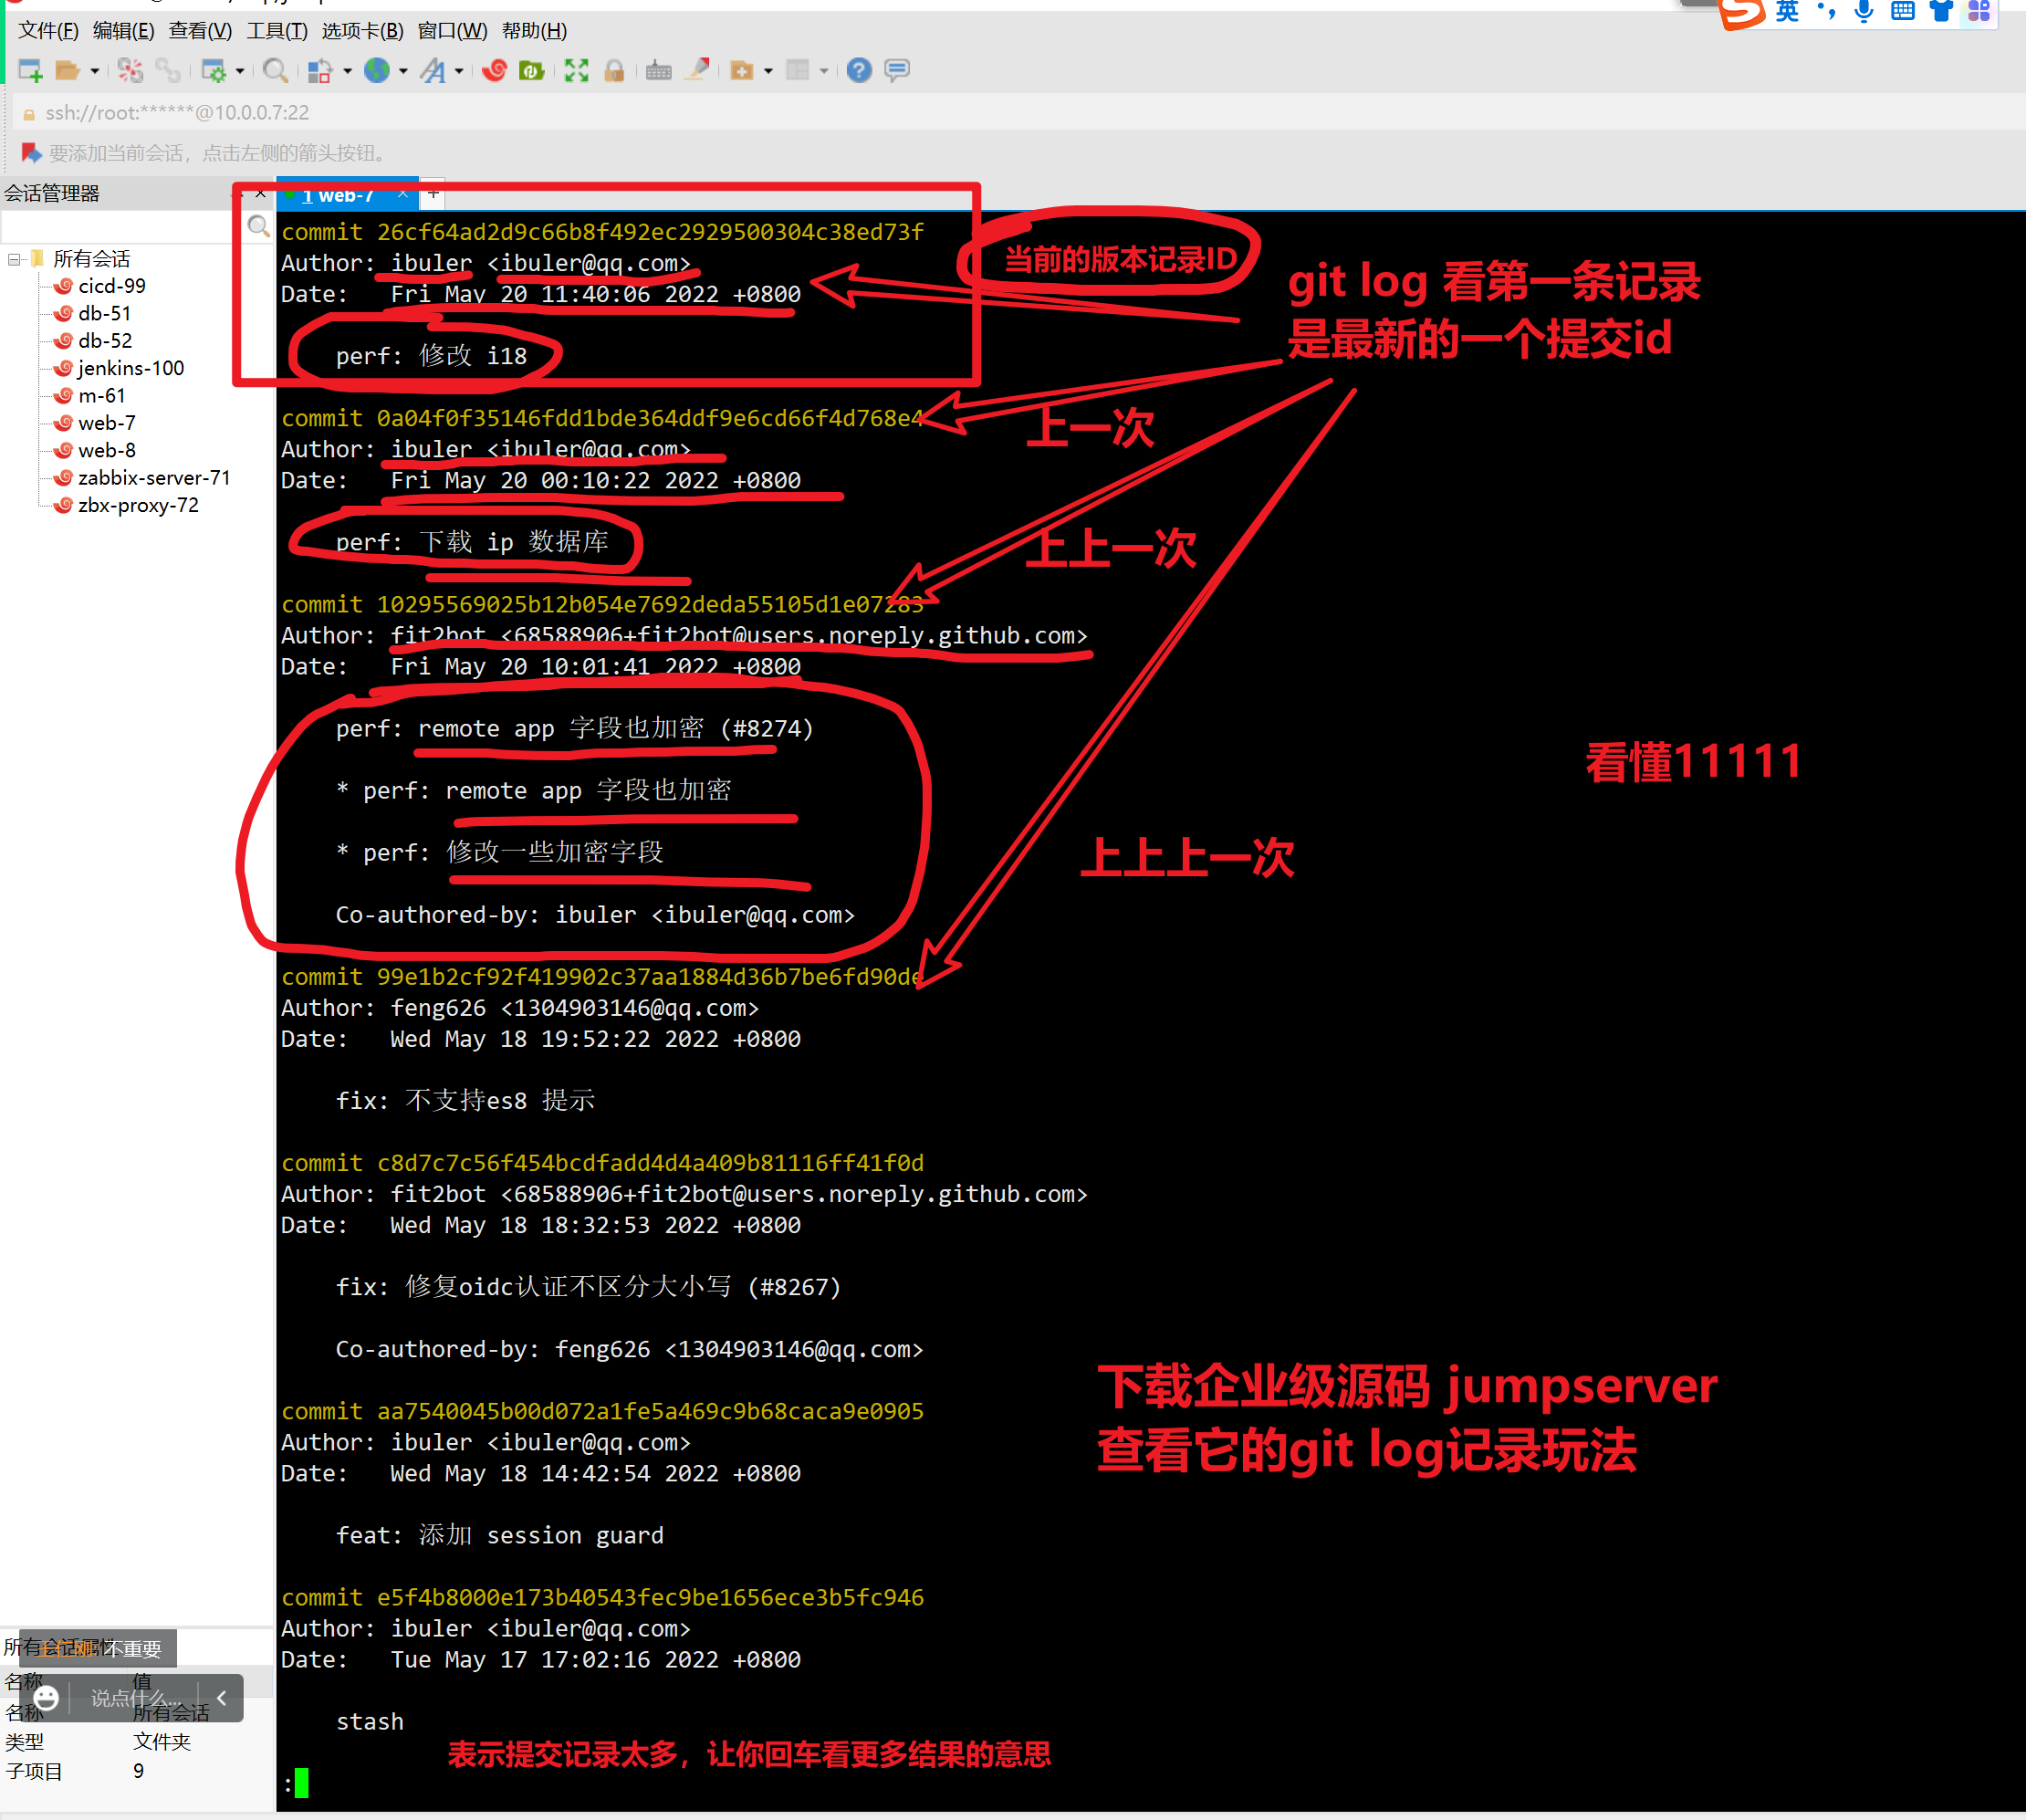Toggle screen lock with the padlock icon
Viewport: 2026px width, 1820px height.
click(615, 70)
